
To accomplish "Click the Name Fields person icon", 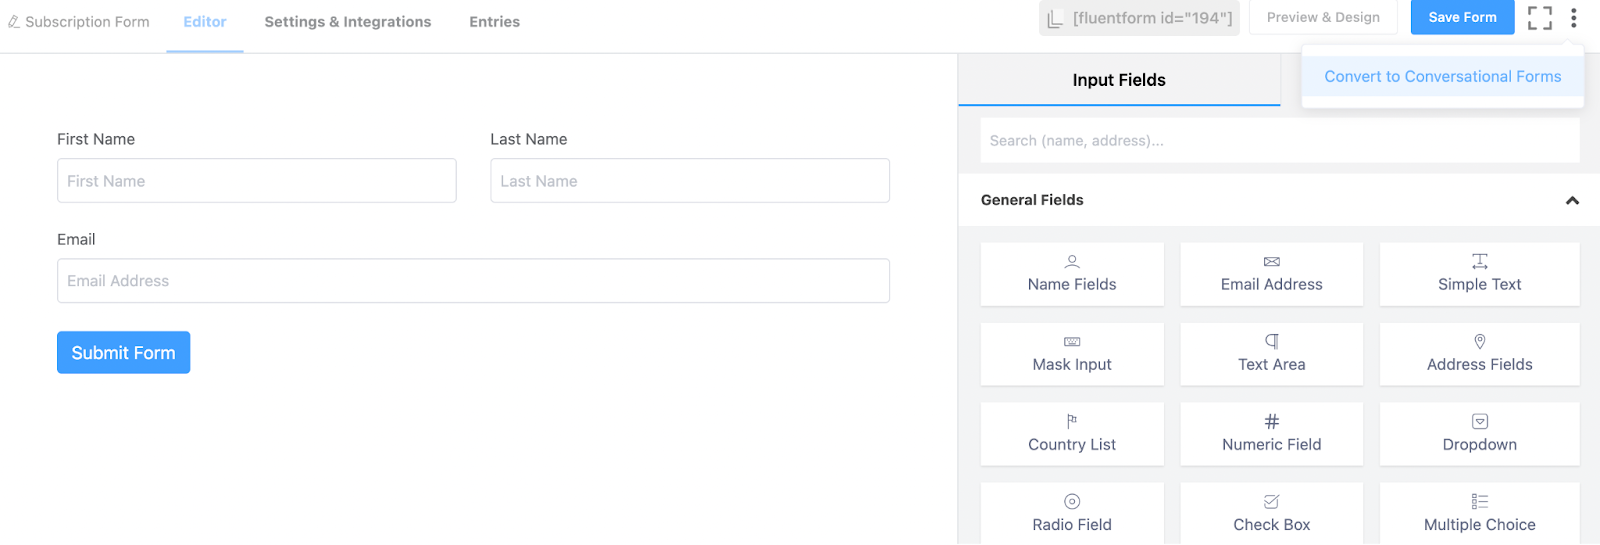I will (x=1072, y=262).
